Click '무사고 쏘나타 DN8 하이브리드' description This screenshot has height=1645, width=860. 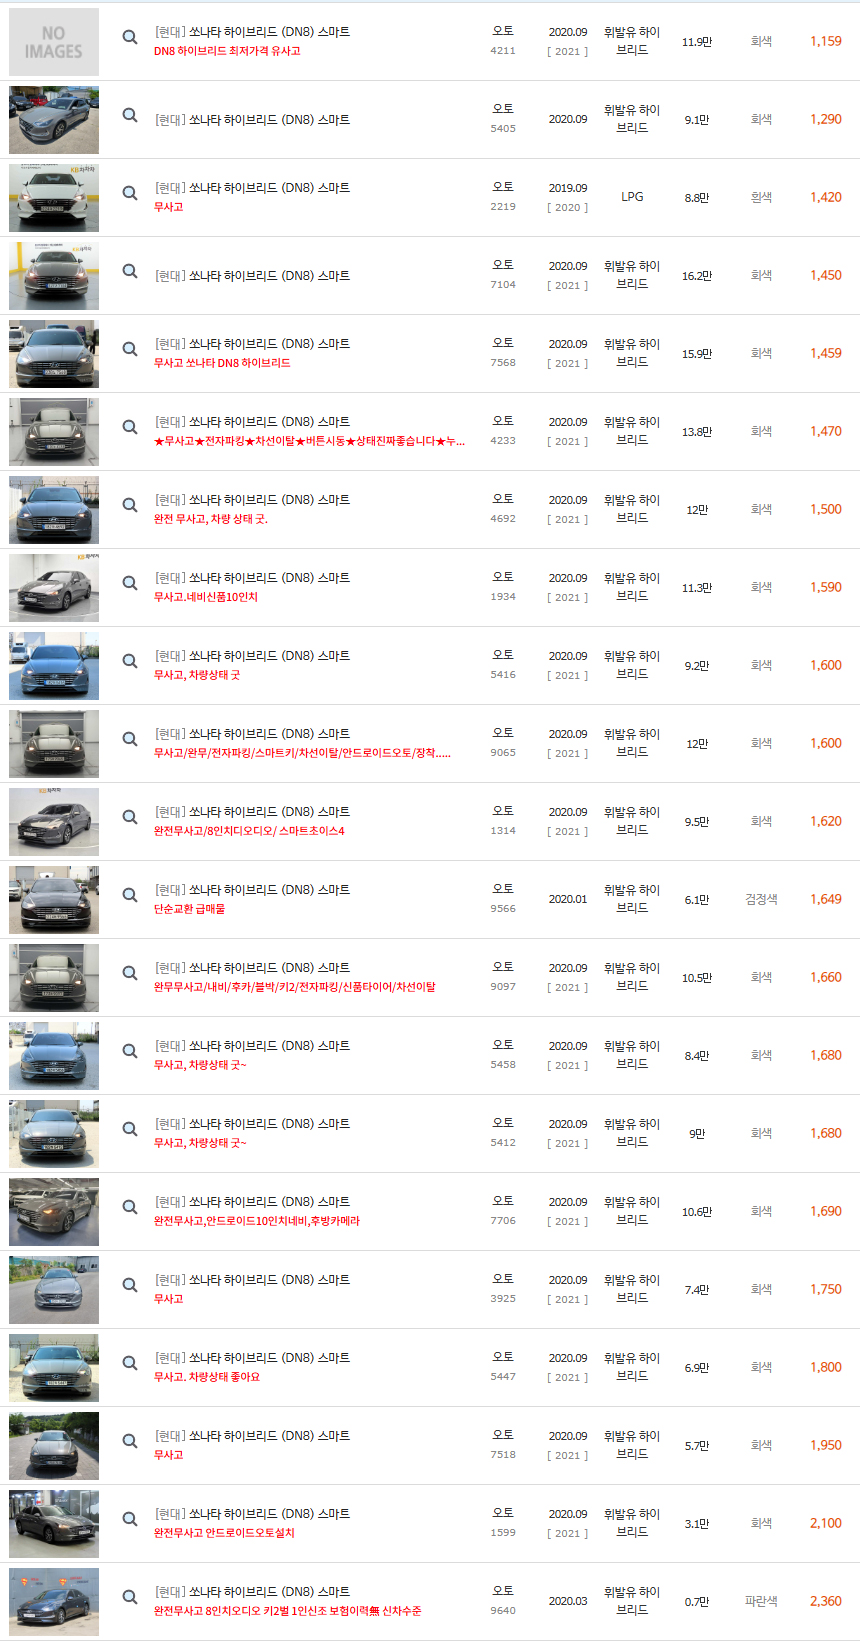(222, 363)
